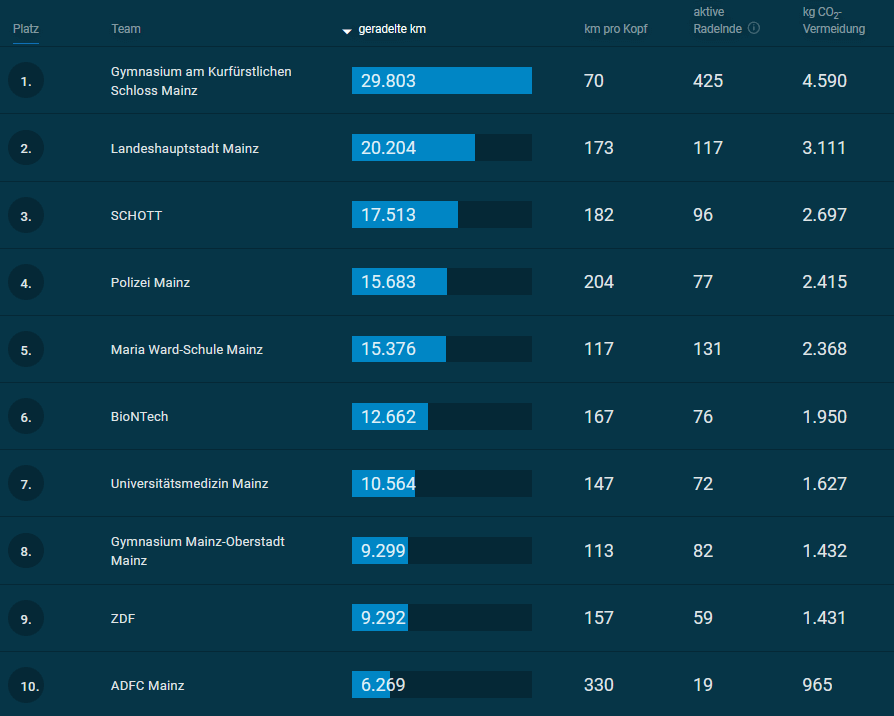
Task: Sort by aktive Radelnde column header
Action: 717,21
